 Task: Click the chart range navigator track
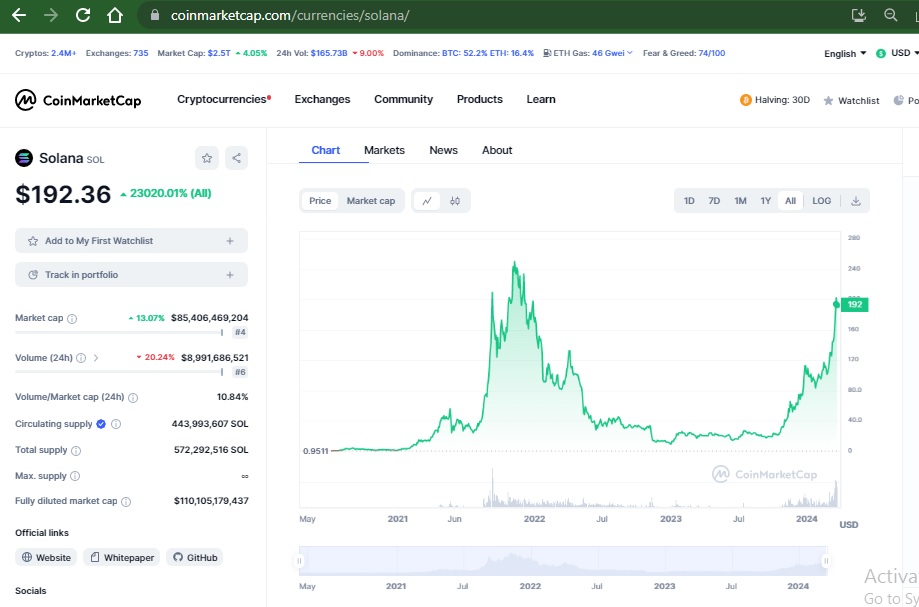pos(563,561)
